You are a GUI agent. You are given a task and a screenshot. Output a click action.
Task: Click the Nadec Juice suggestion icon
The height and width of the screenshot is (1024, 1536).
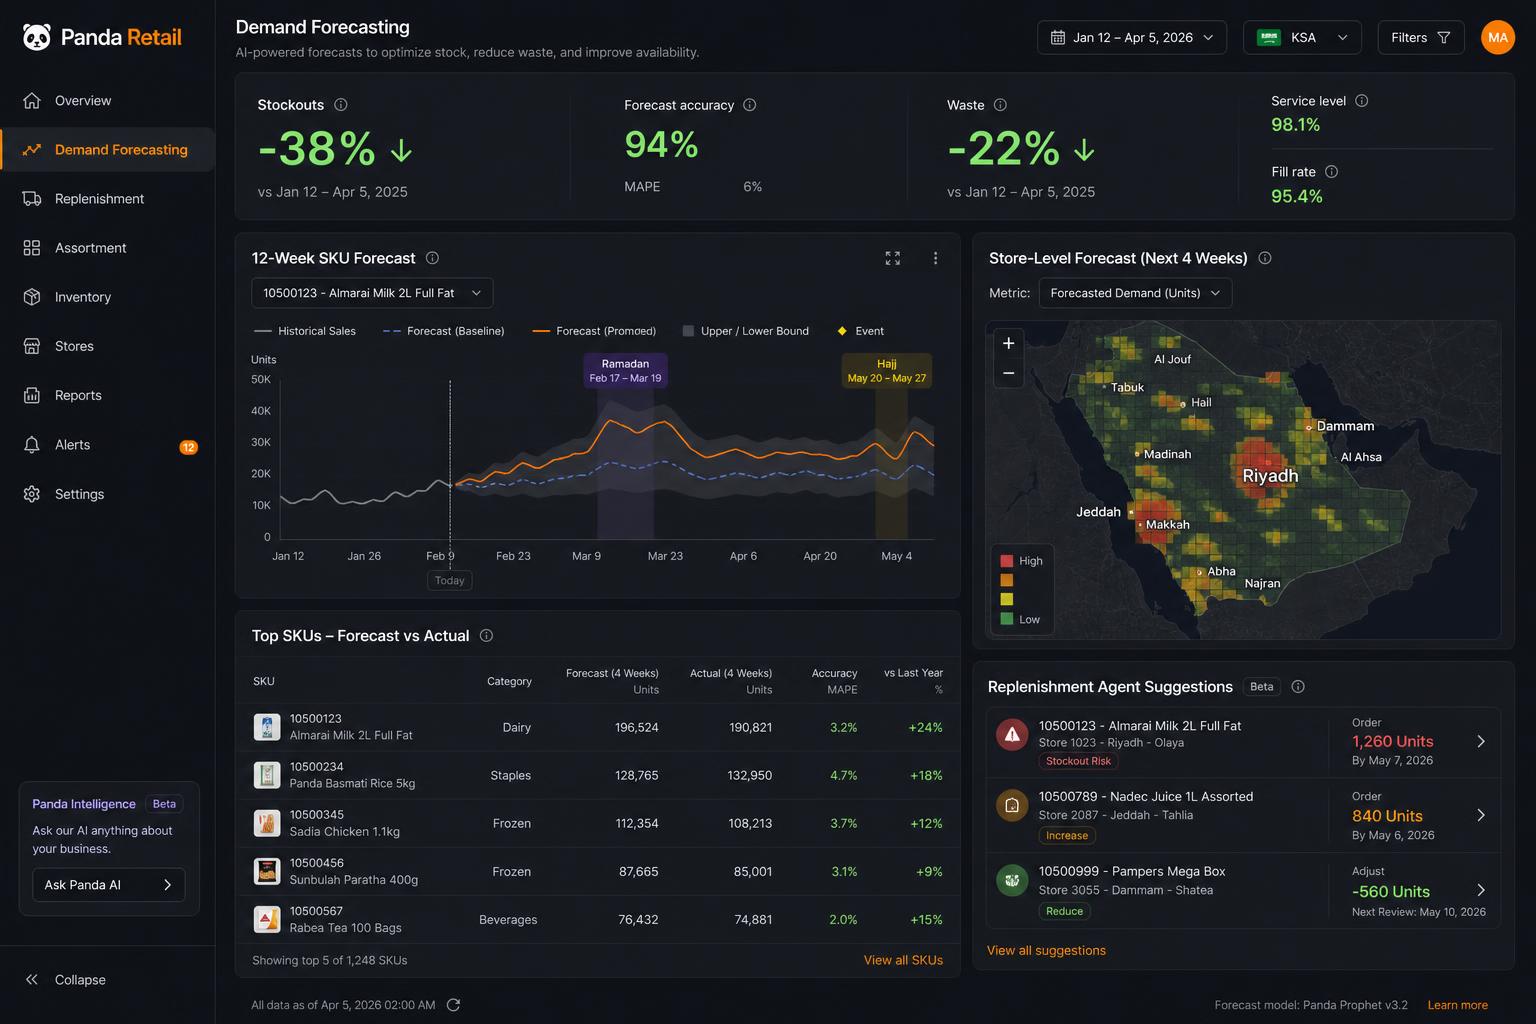coord(1012,805)
